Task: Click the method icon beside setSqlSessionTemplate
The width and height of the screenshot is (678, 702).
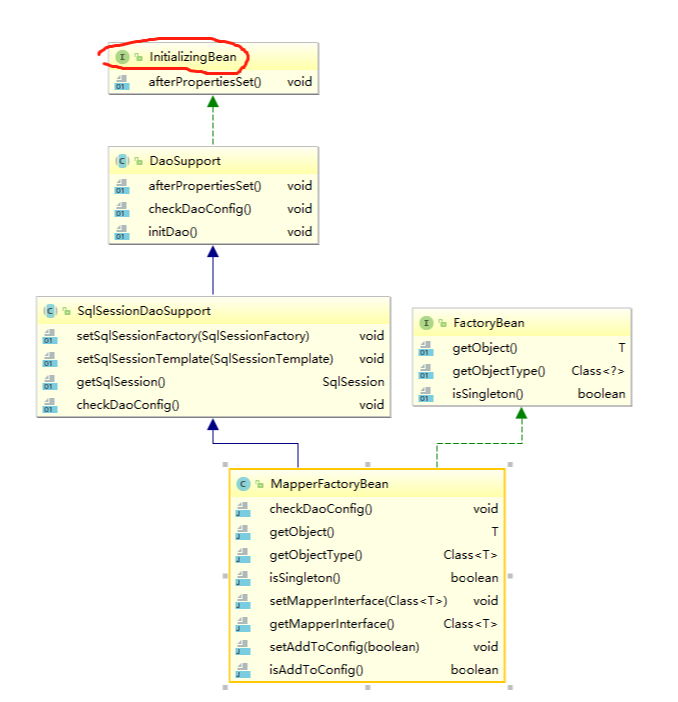Action: (x=50, y=359)
